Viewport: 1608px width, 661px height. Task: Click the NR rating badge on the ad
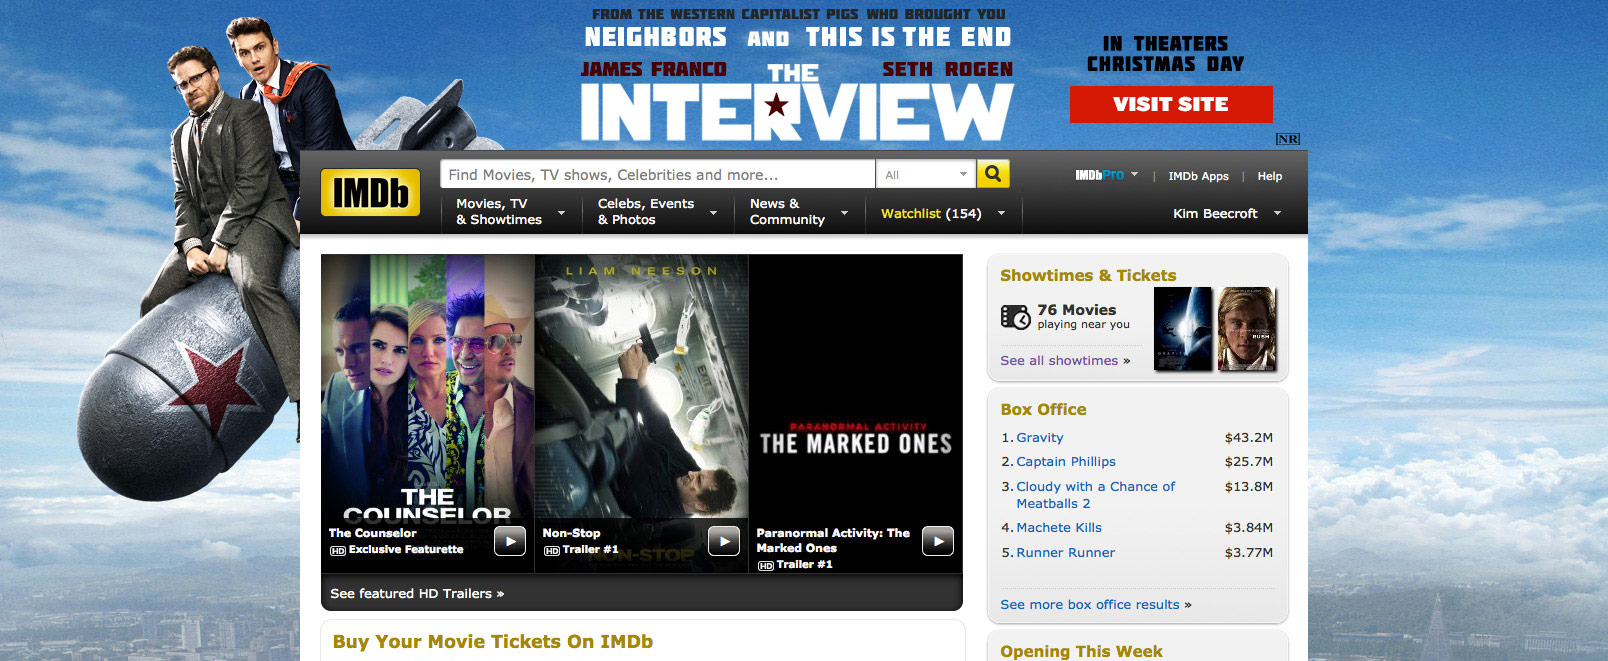pos(1288,139)
